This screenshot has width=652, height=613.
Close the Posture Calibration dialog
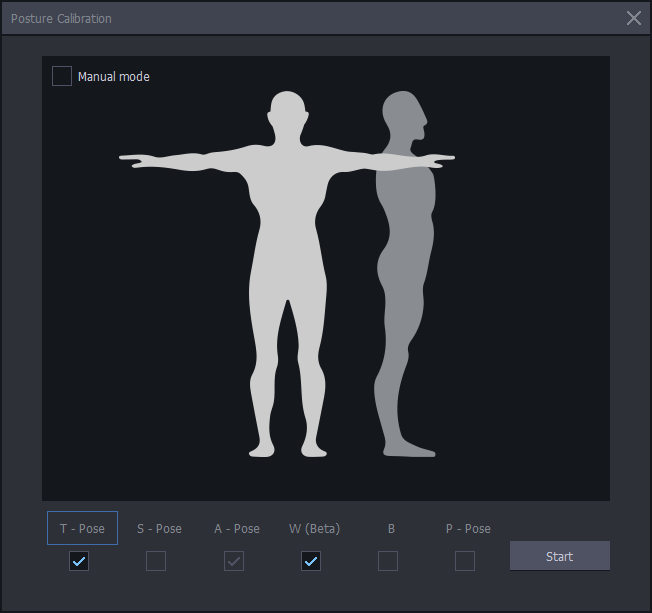click(634, 18)
